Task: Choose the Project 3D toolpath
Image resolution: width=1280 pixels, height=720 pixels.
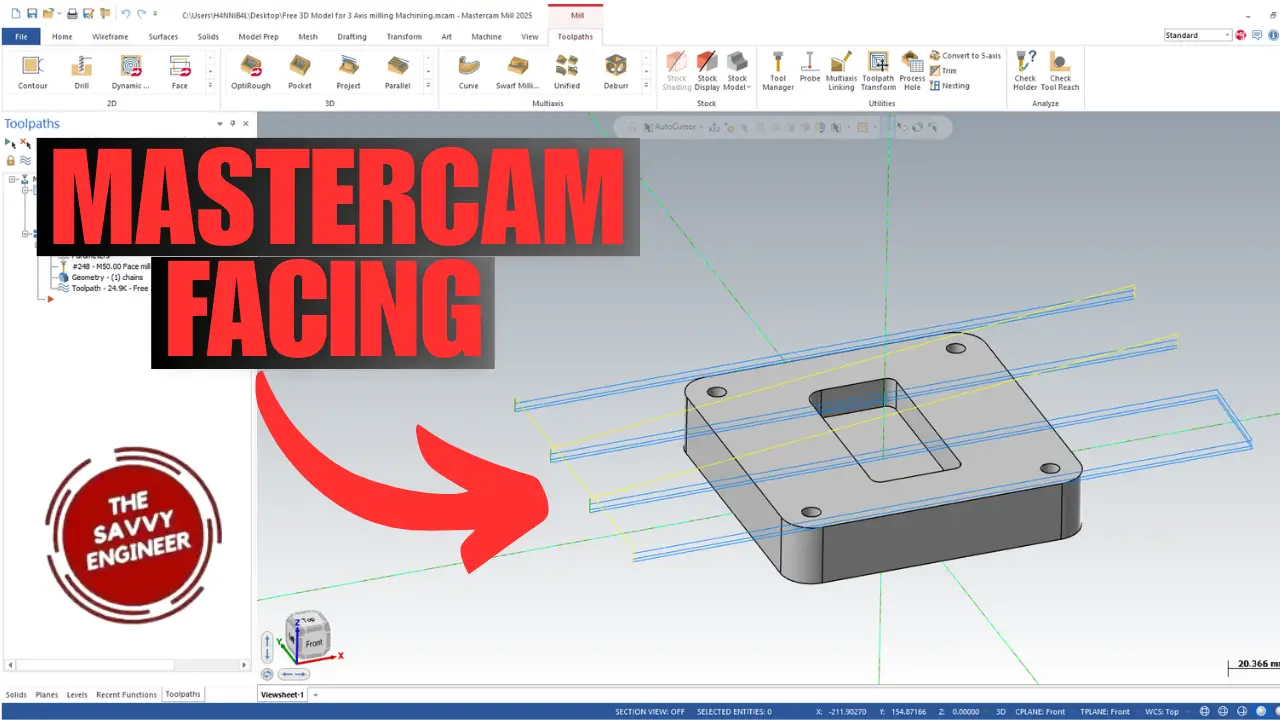Action: [x=348, y=72]
